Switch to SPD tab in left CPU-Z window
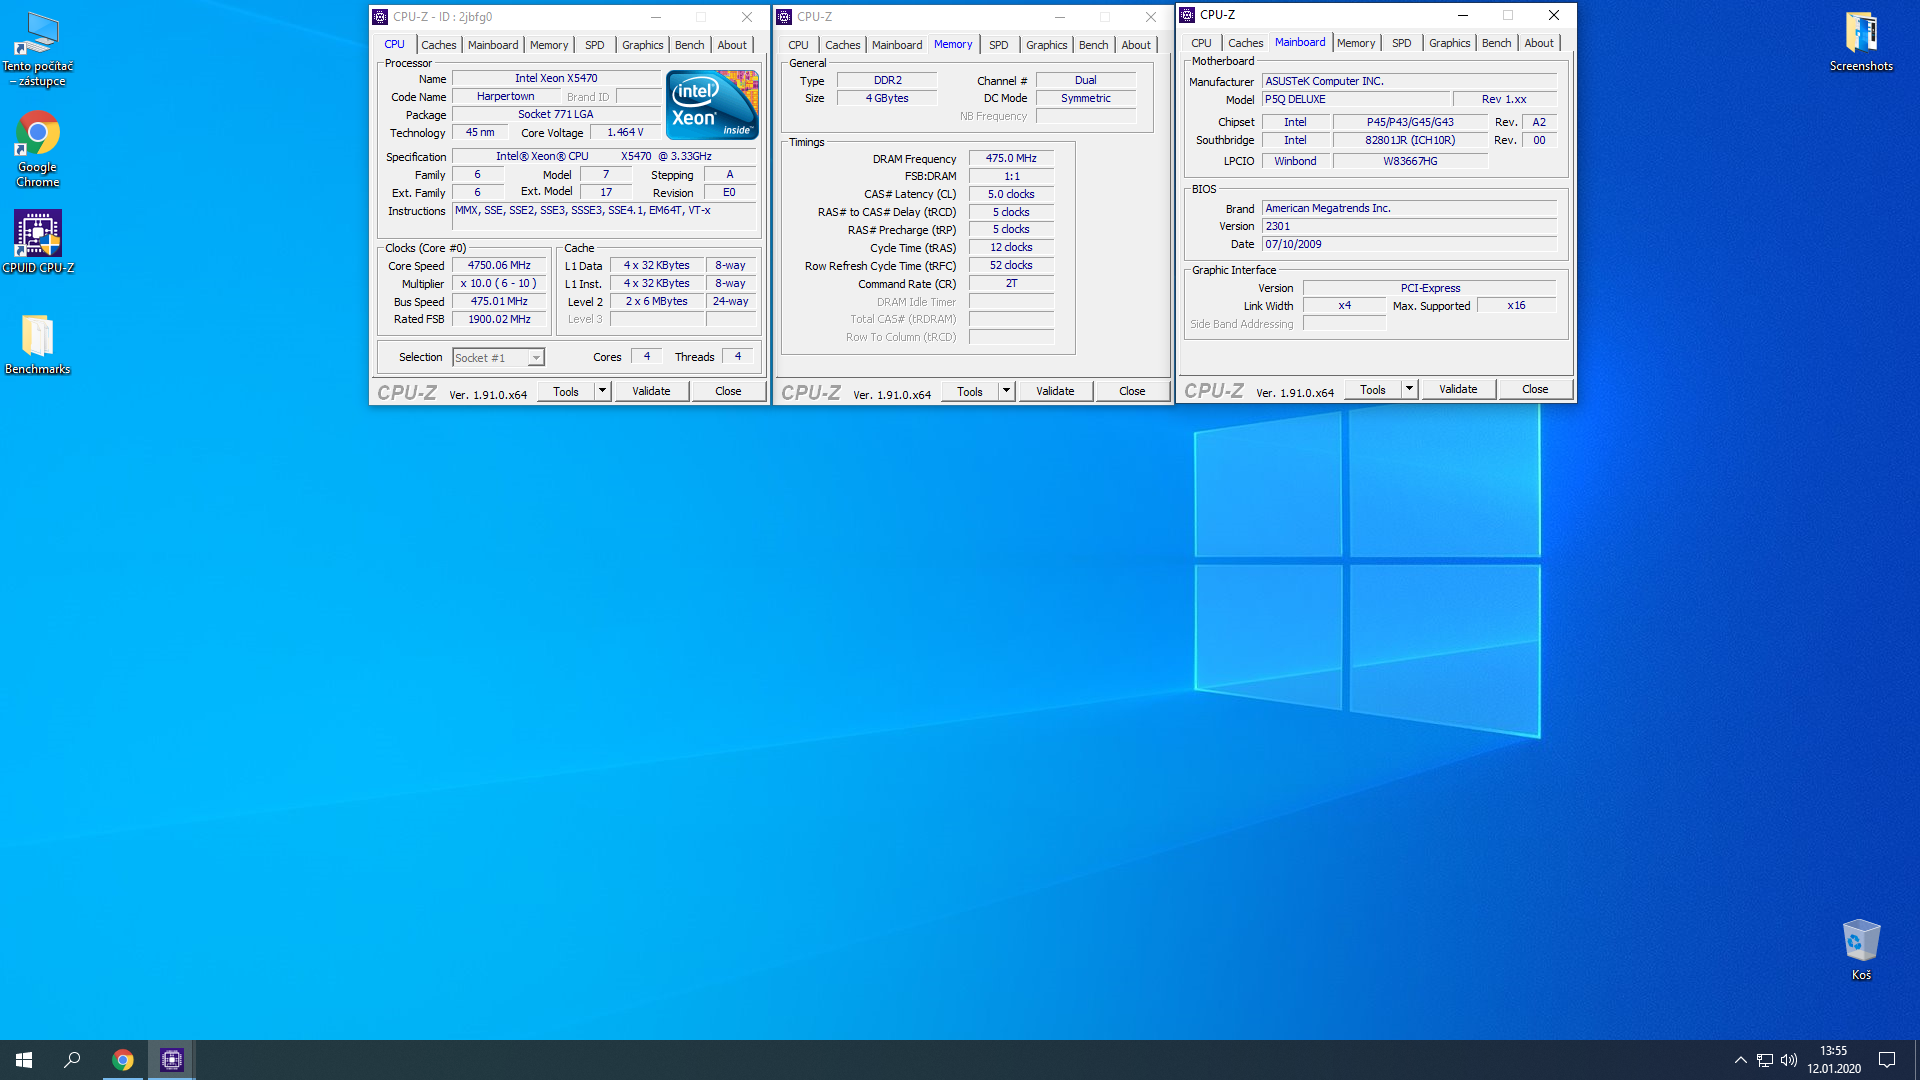1920x1080 pixels. (x=594, y=45)
